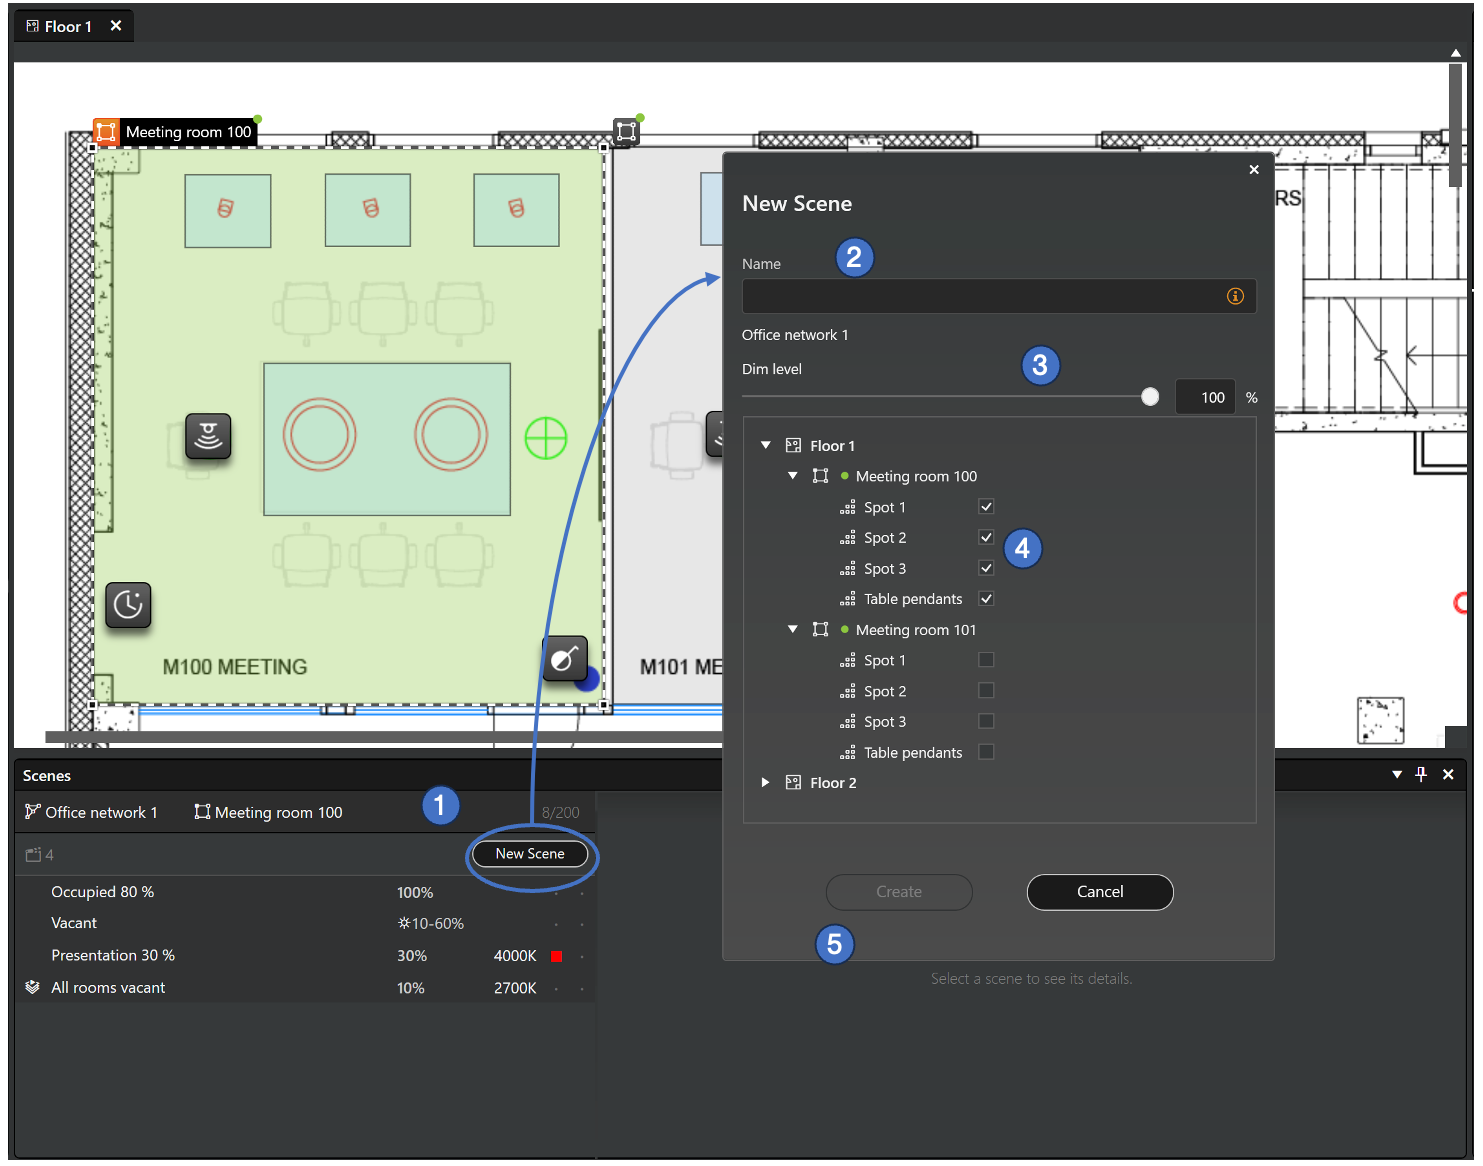1483x1166 pixels.
Task: Click the vertical scrollbar of floor plan
Action: [1455, 124]
